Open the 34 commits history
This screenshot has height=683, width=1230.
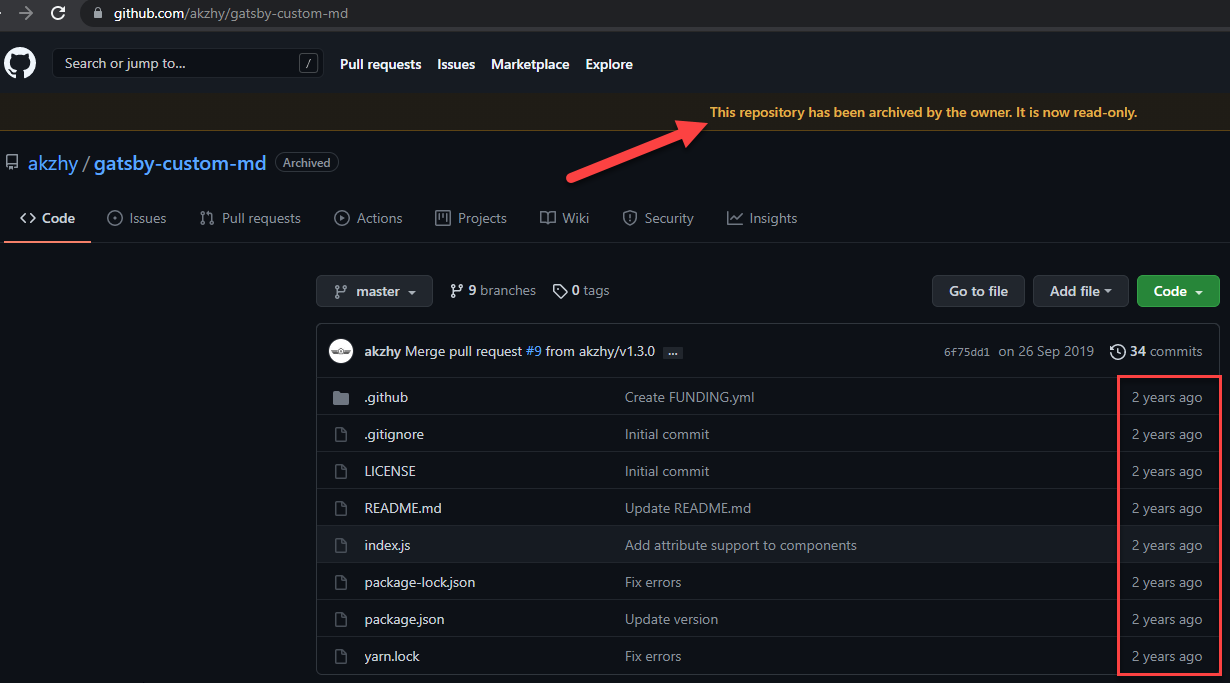1156,351
